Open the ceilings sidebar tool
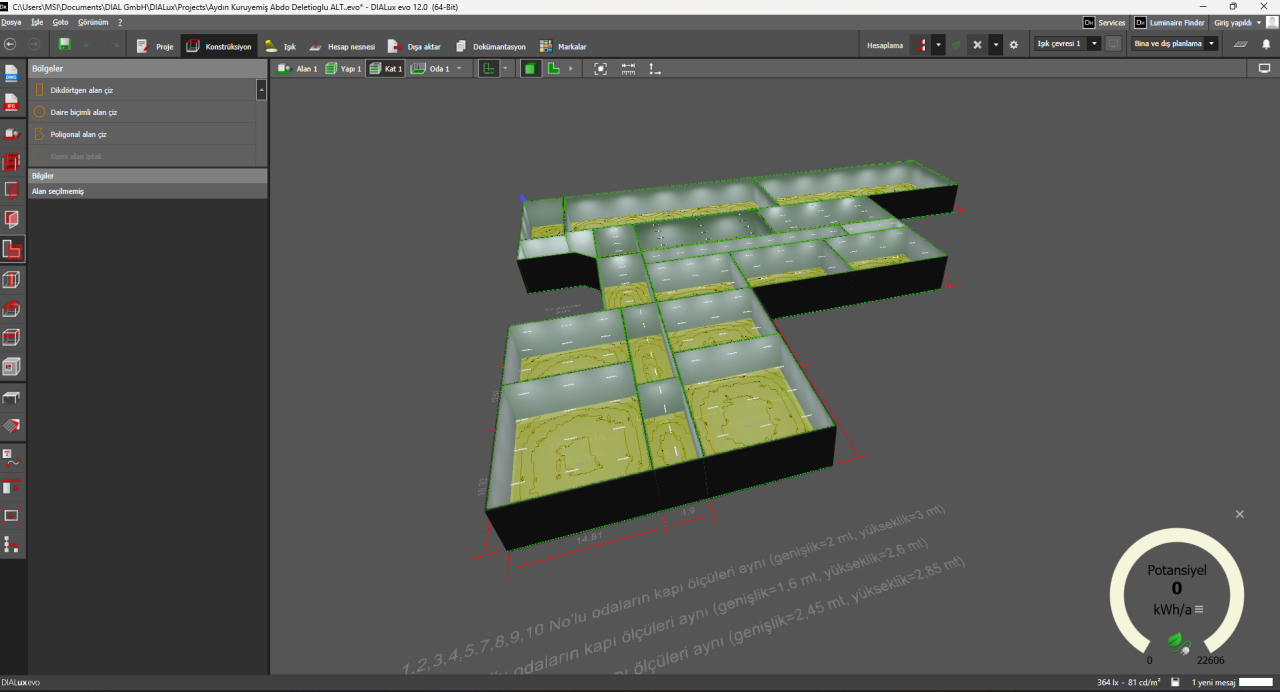Screen dimensions: 1280x692 pos(12,337)
